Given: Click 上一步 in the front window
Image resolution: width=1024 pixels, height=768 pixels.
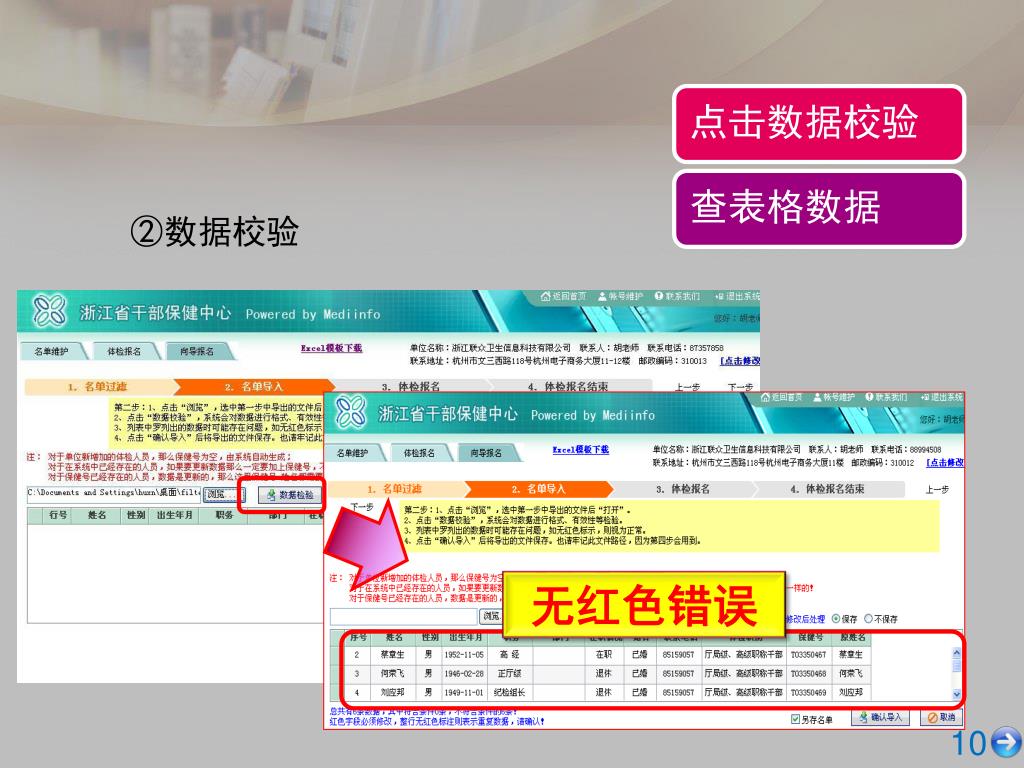Looking at the screenshot, I should (937, 489).
